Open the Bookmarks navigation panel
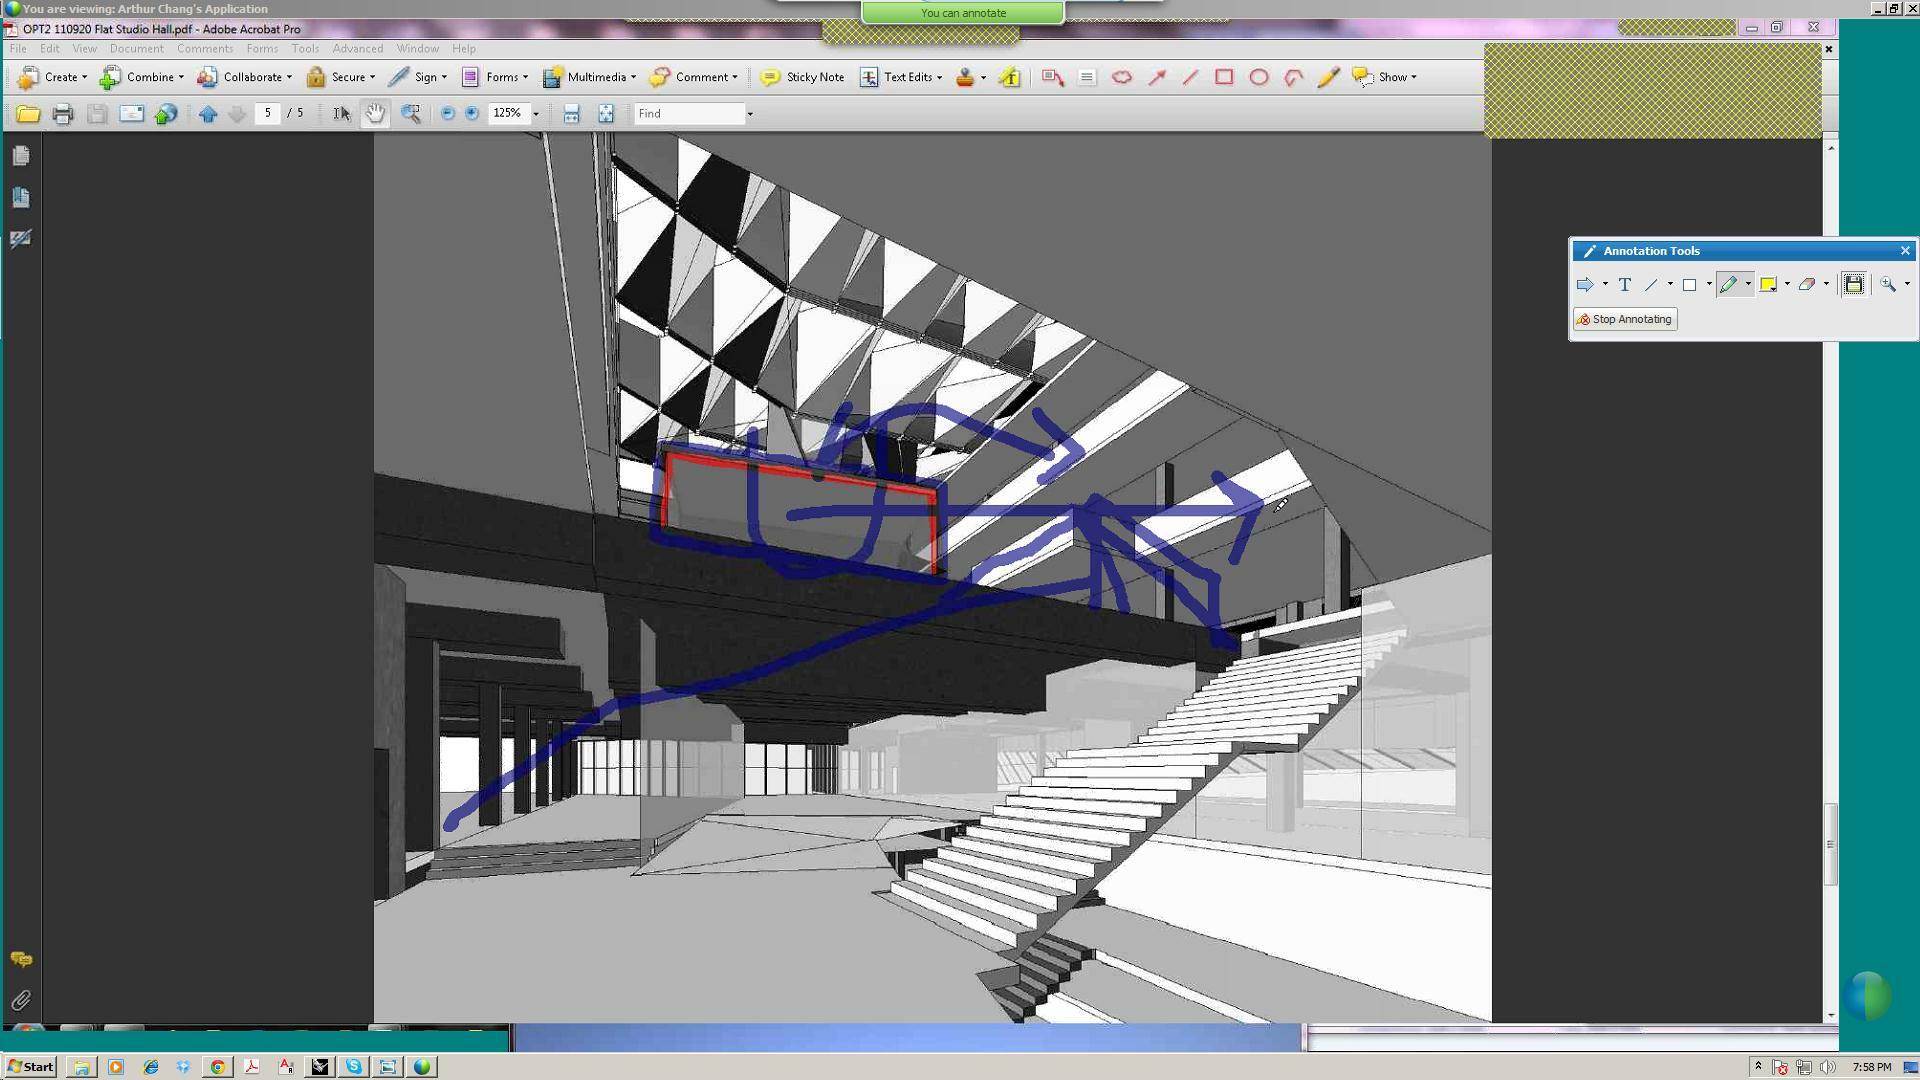1920x1080 pixels. pyautogui.click(x=21, y=198)
